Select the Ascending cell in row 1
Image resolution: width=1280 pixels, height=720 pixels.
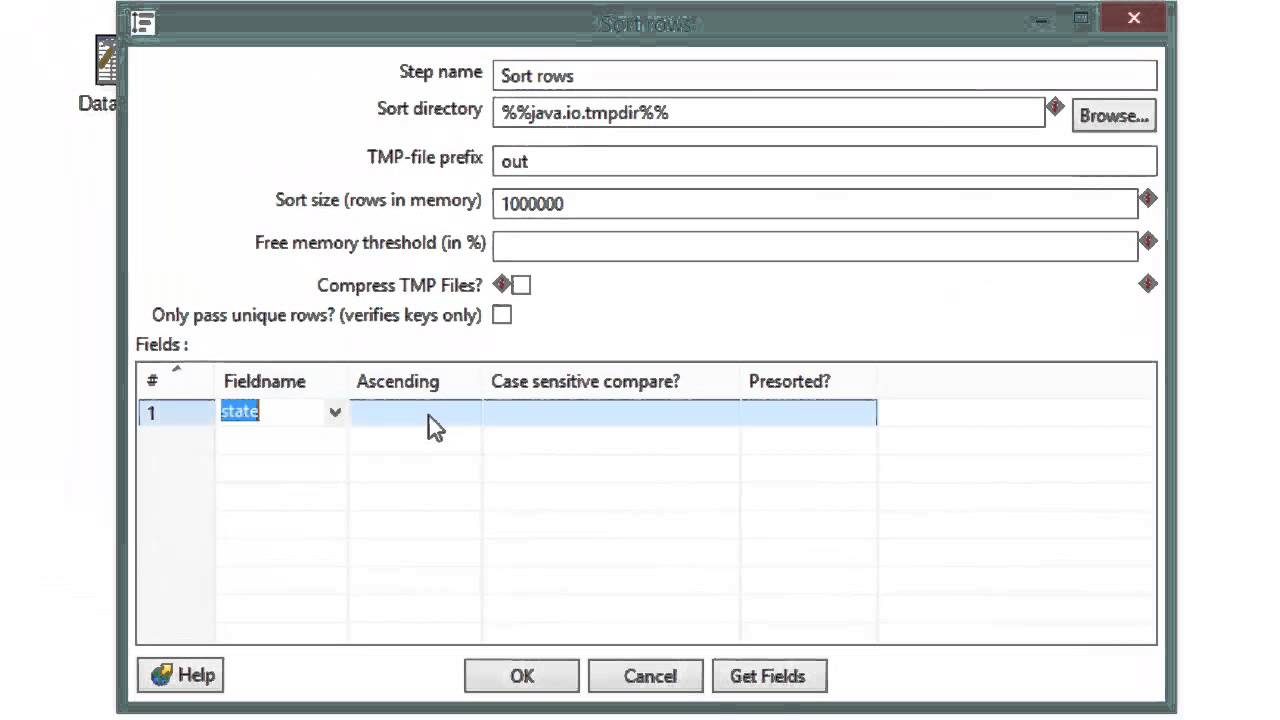(415, 412)
